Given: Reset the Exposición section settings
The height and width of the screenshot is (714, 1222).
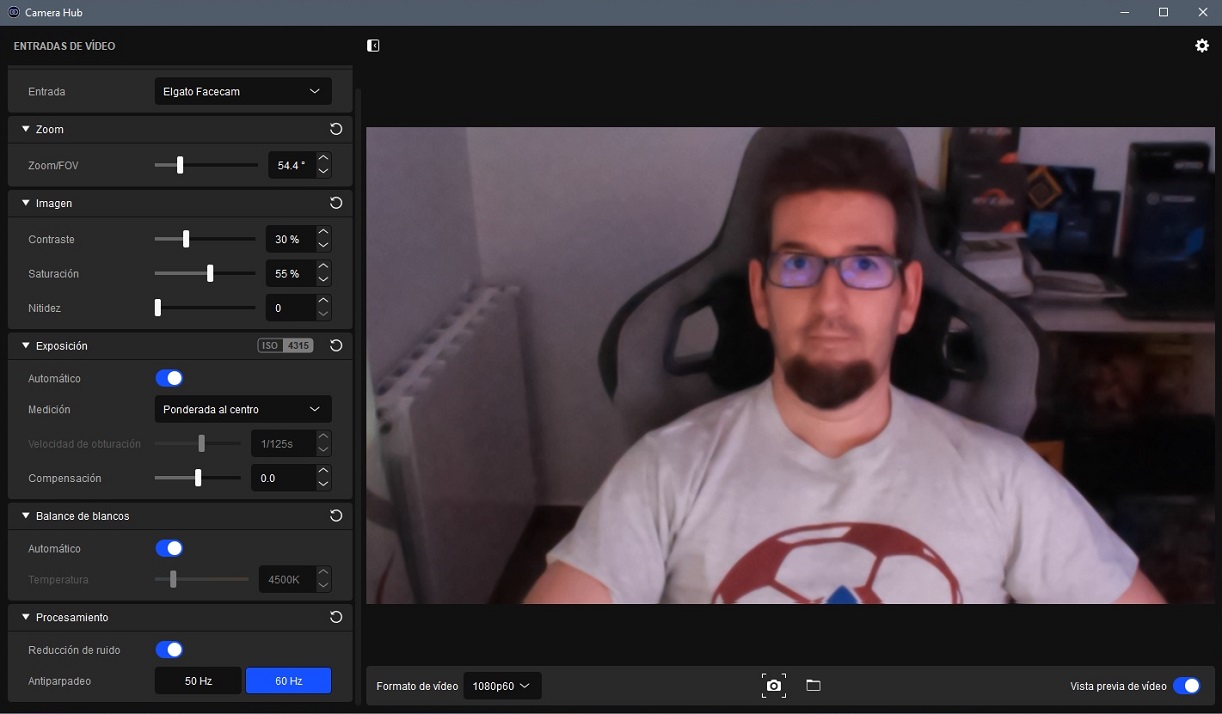Looking at the screenshot, I should coord(336,346).
